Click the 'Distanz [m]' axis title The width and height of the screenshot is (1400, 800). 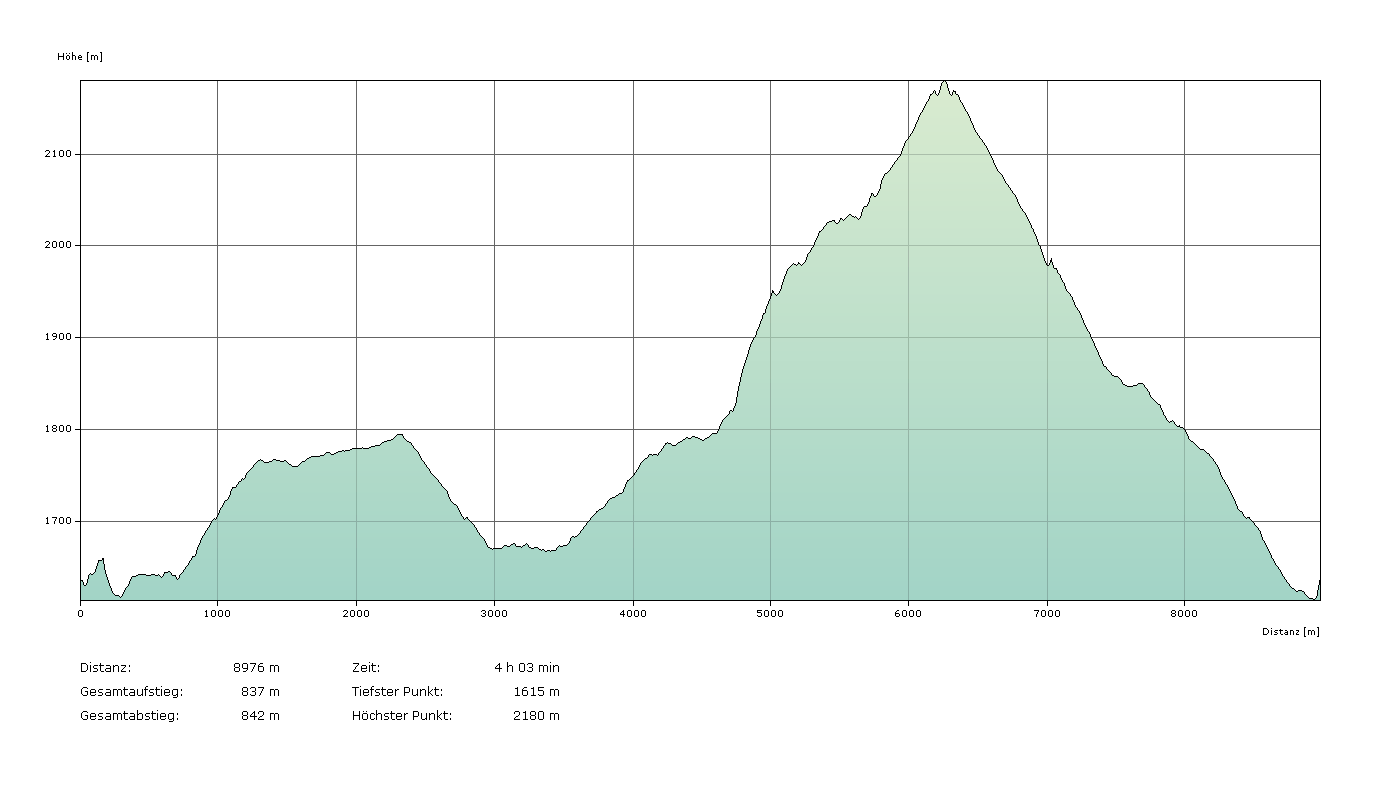pyautogui.click(x=1290, y=632)
